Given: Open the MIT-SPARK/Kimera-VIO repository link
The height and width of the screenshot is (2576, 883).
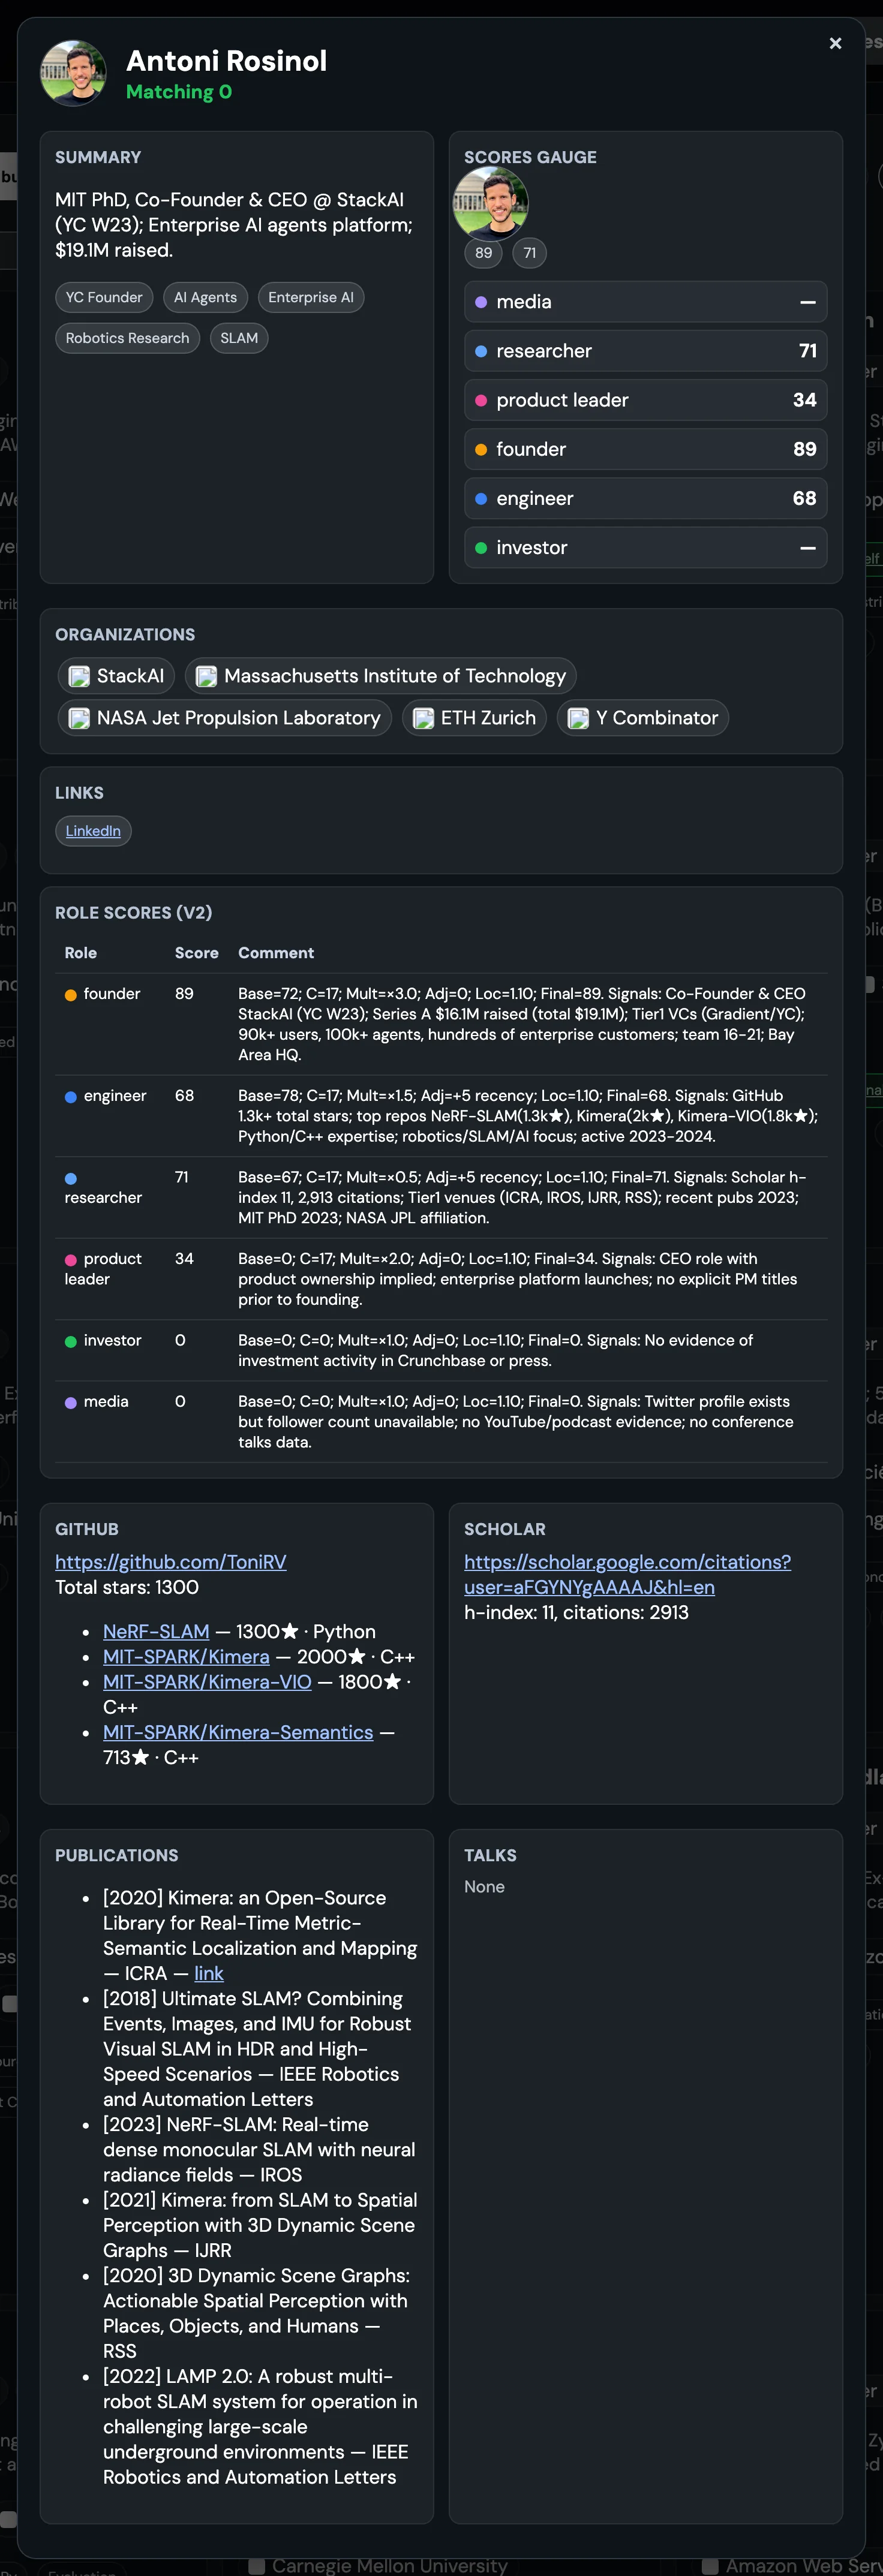Looking at the screenshot, I should [207, 1682].
